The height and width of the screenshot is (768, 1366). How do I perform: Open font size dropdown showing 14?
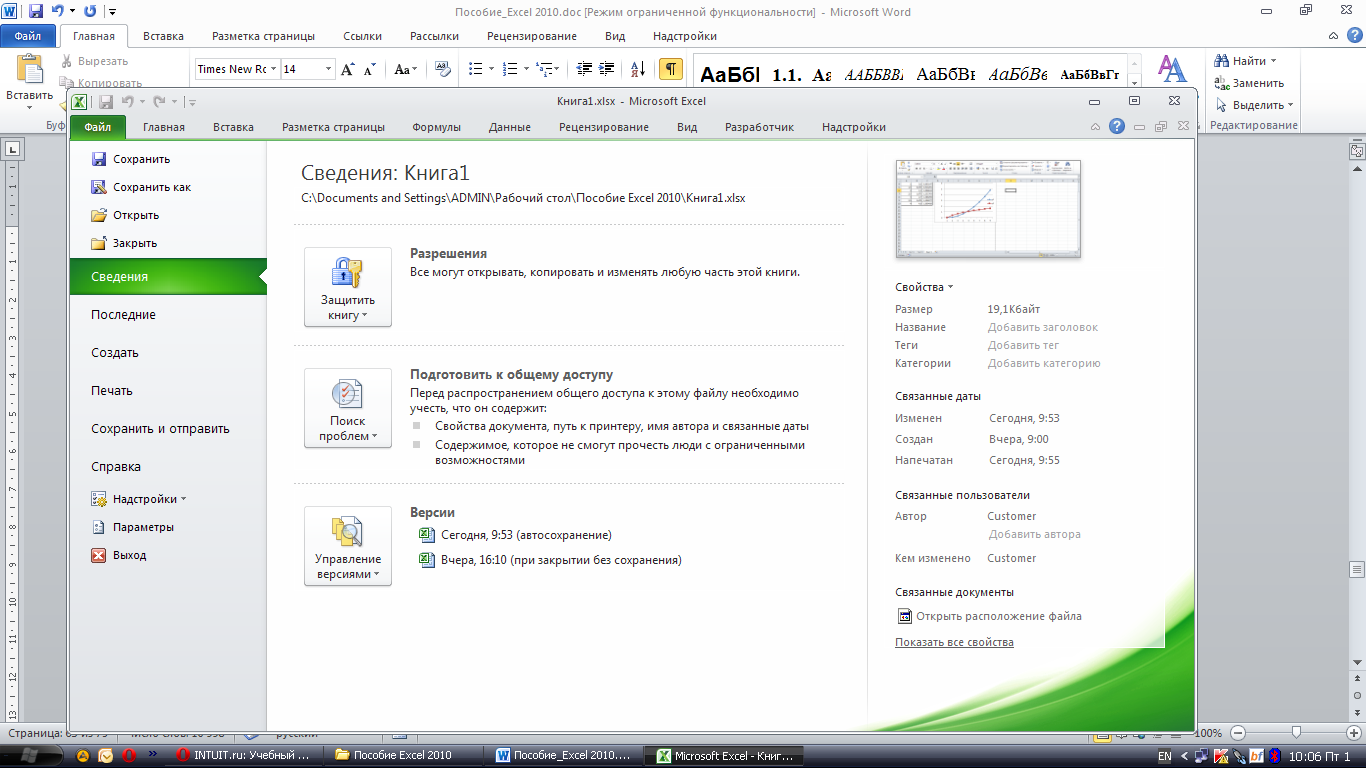[x=328, y=69]
